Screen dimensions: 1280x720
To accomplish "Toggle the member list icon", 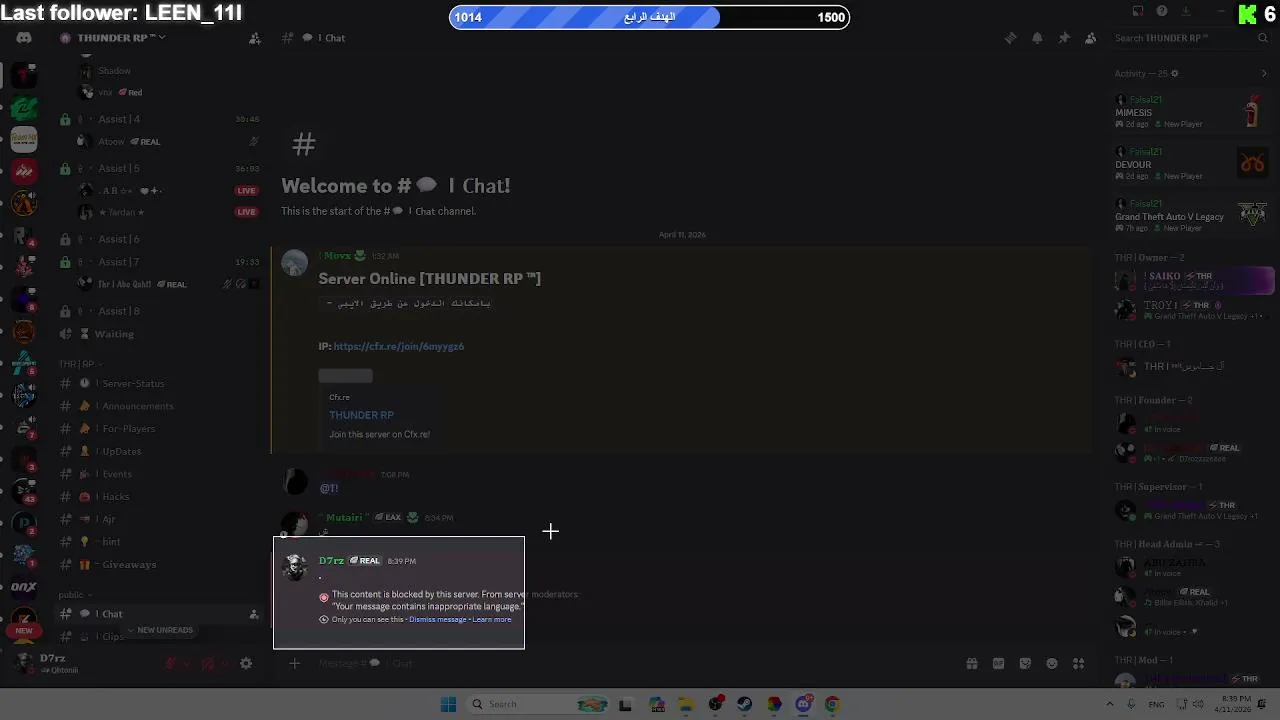I will click(1091, 38).
